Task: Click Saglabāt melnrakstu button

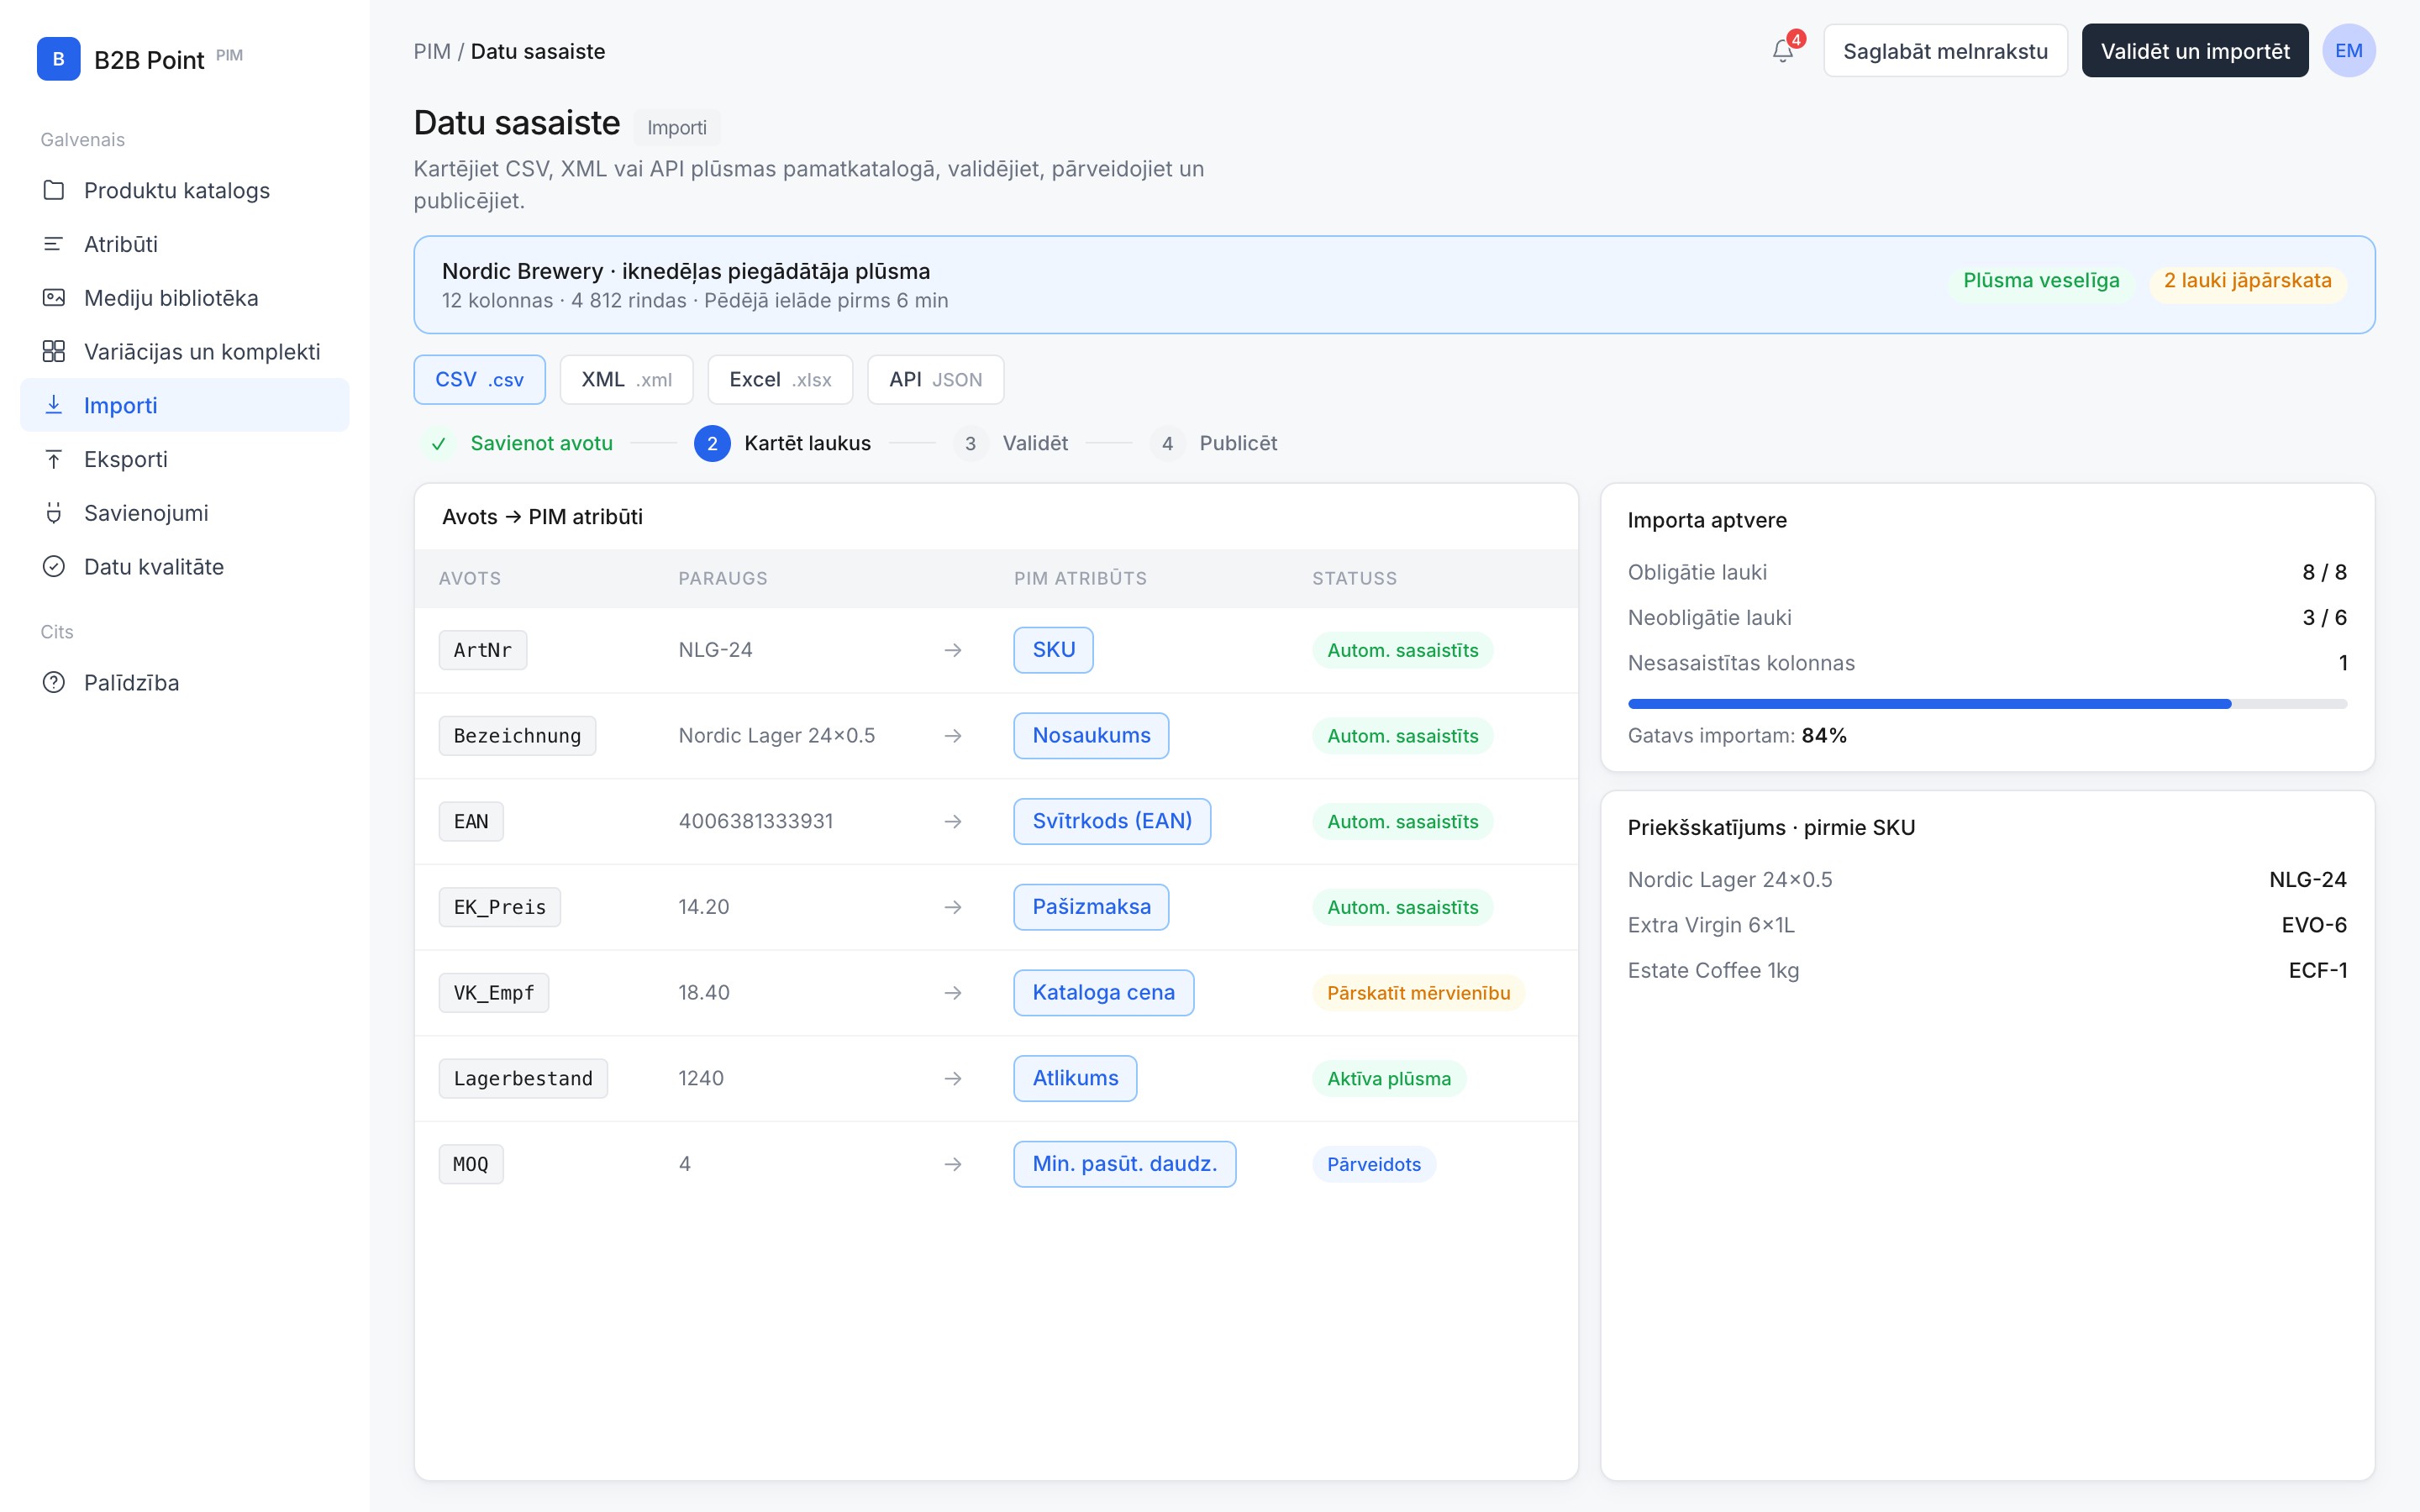Action: 1945,51
